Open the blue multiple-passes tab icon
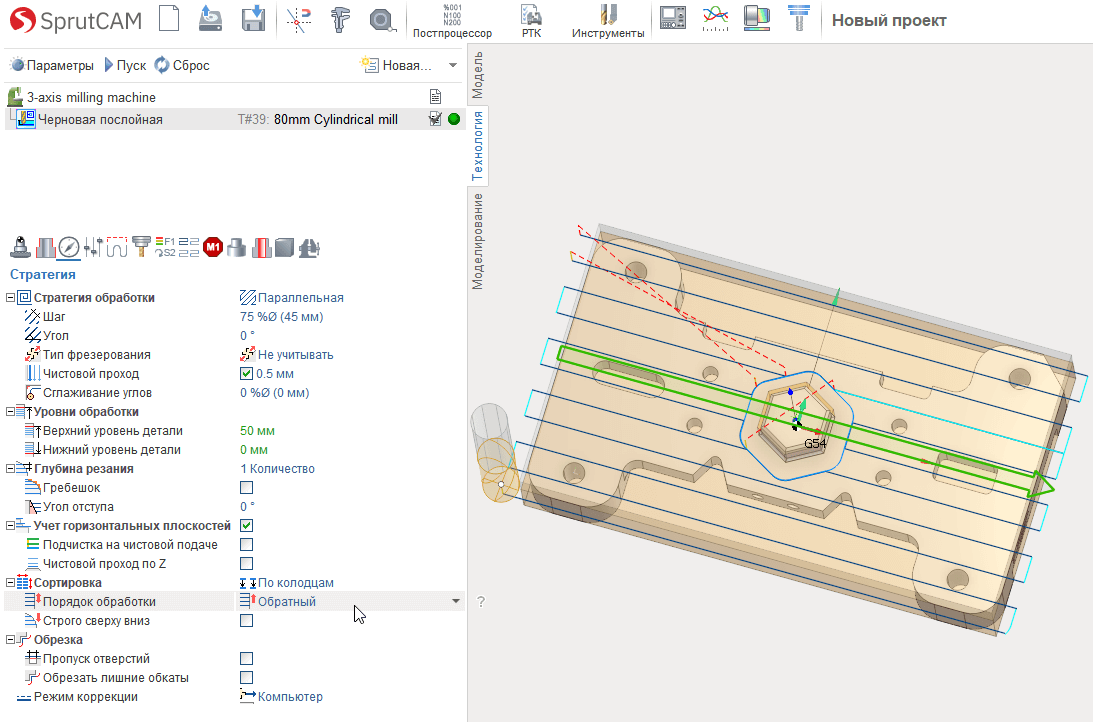1093x722 pixels. tap(189, 247)
